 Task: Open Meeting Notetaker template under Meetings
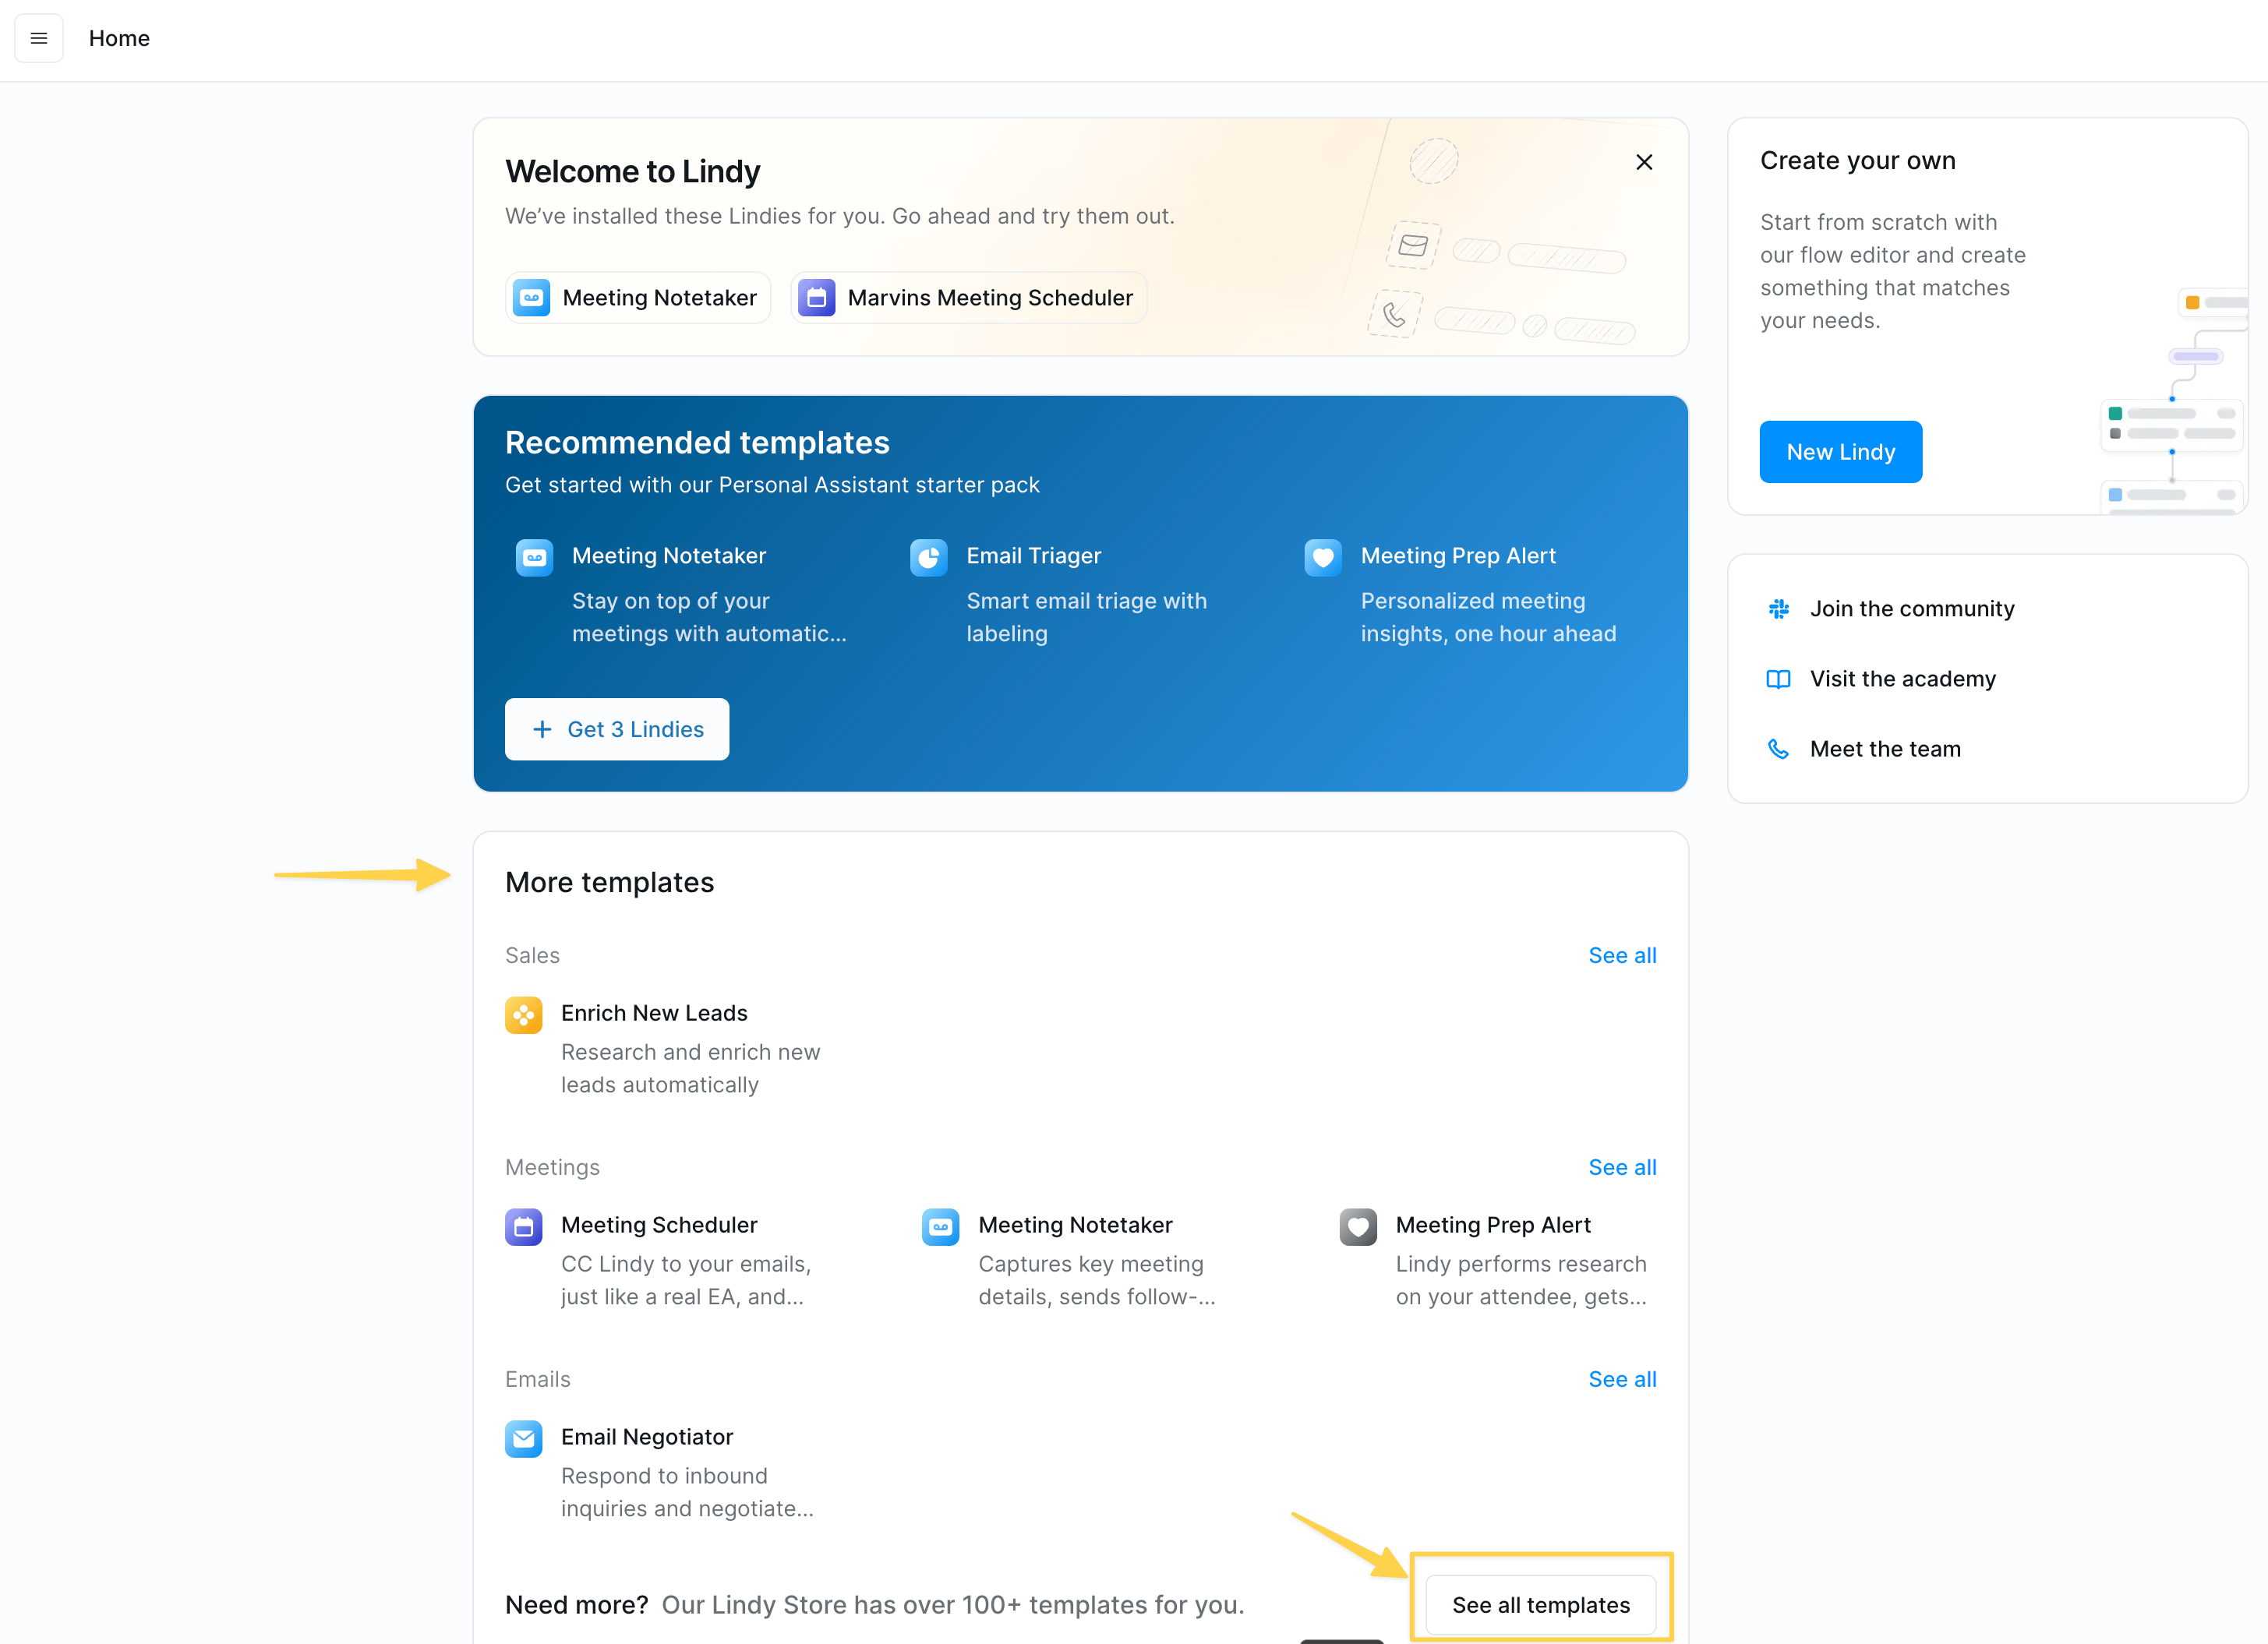click(x=1075, y=1225)
